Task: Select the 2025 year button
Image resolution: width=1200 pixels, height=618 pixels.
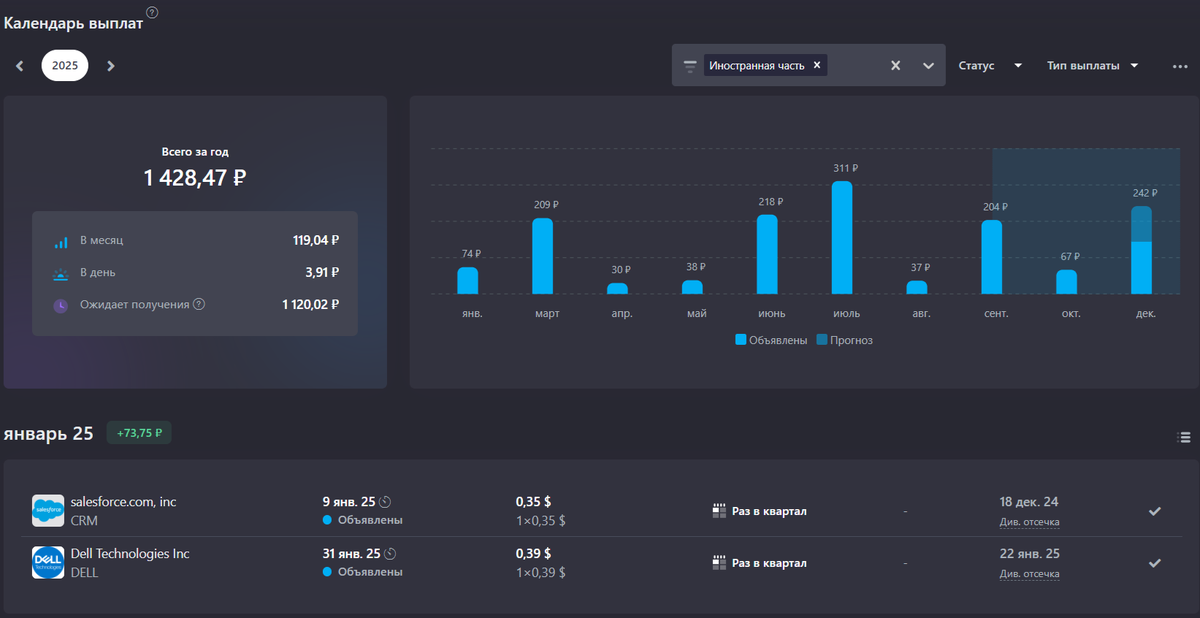Action: (65, 66)
